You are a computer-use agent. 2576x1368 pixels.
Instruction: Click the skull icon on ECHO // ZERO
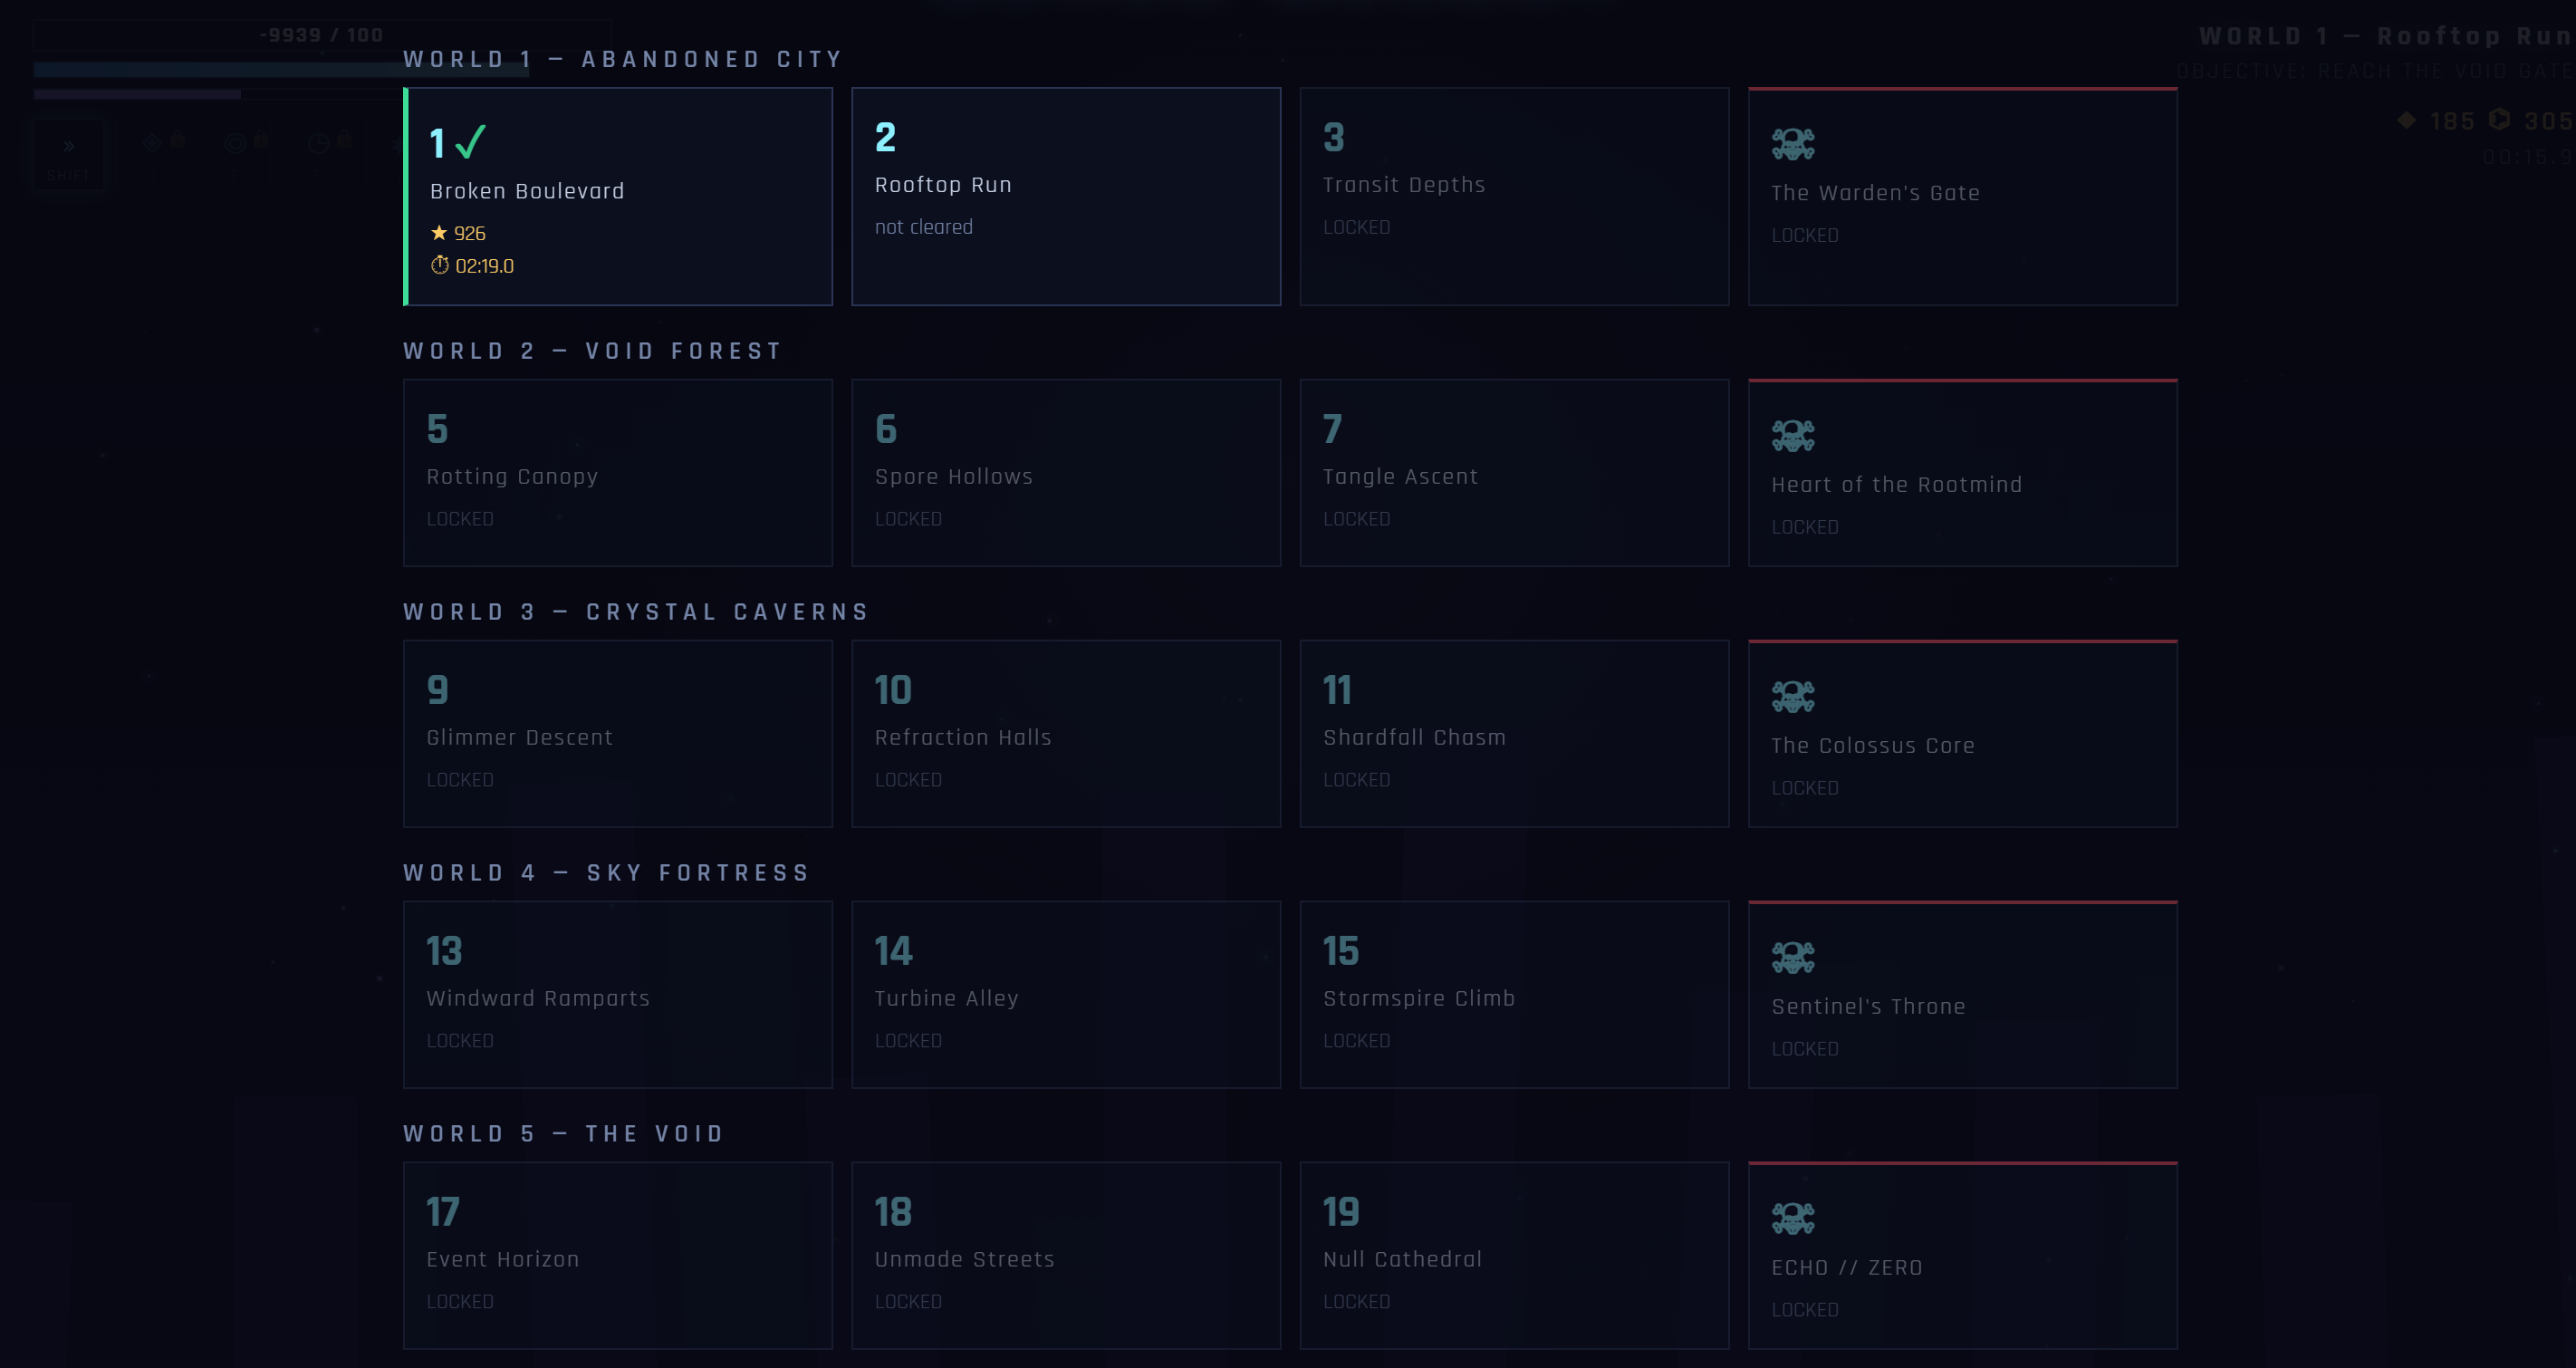(1793, 1219)
